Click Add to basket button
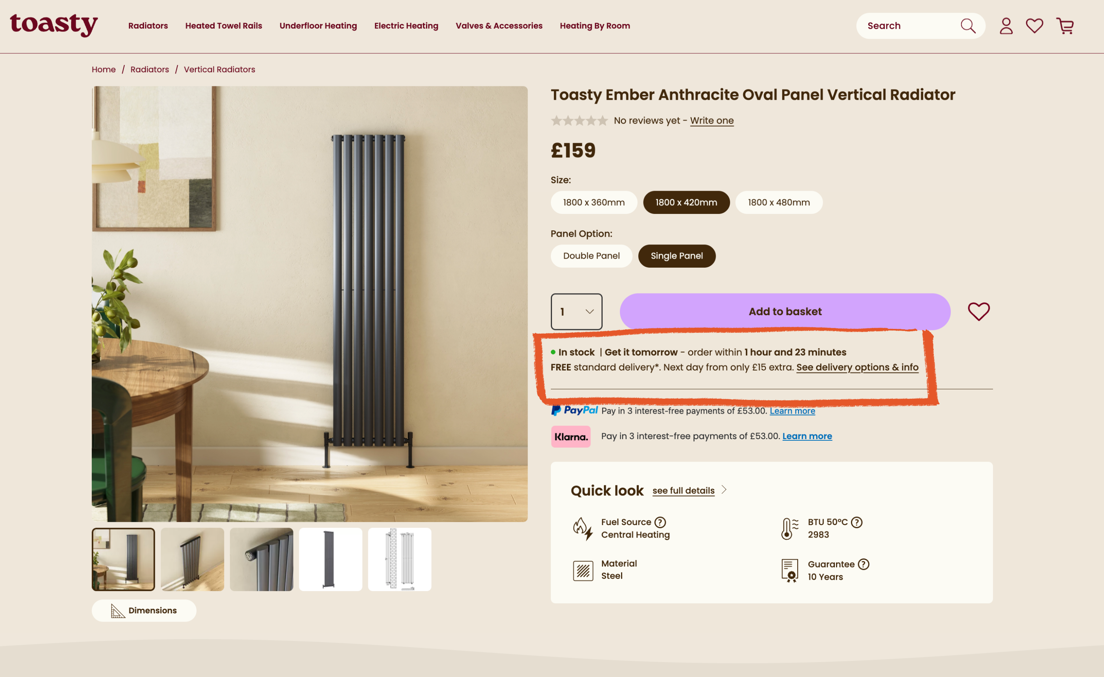 pyautogui.click(x=784, y=312)
